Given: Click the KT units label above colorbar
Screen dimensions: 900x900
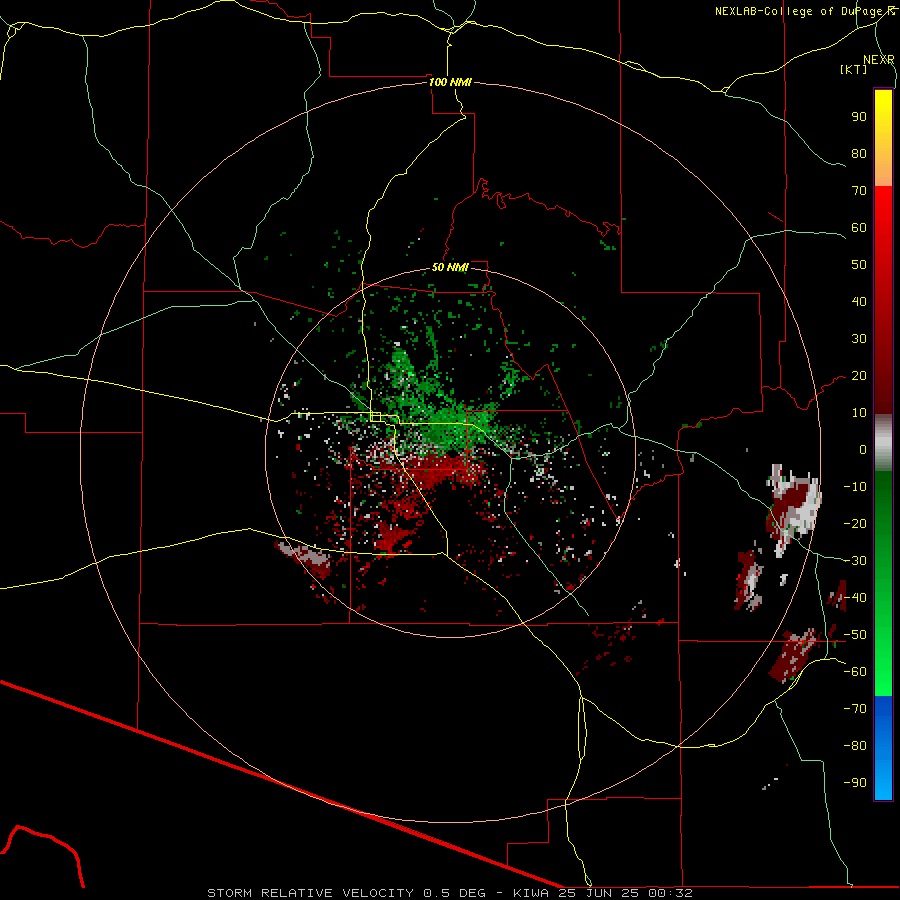Looking at the screenshot, I should point(853,69).
